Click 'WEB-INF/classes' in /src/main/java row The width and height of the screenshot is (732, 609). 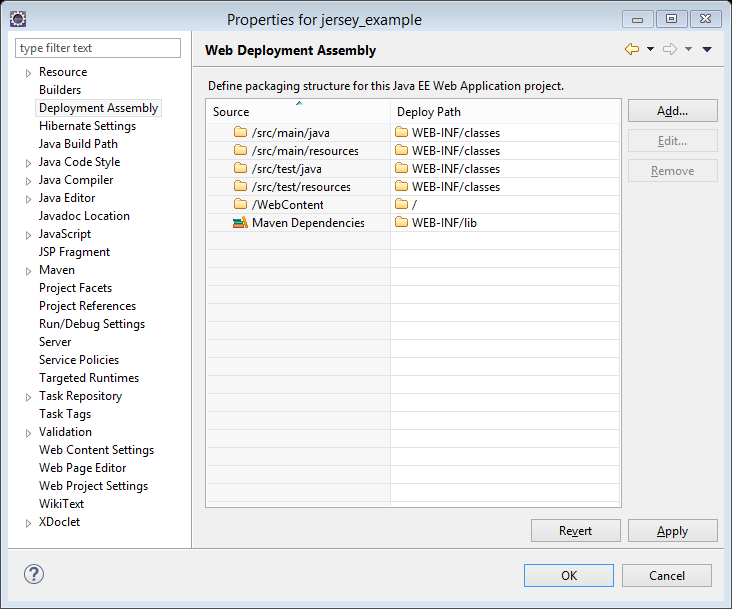pos(456,133)
